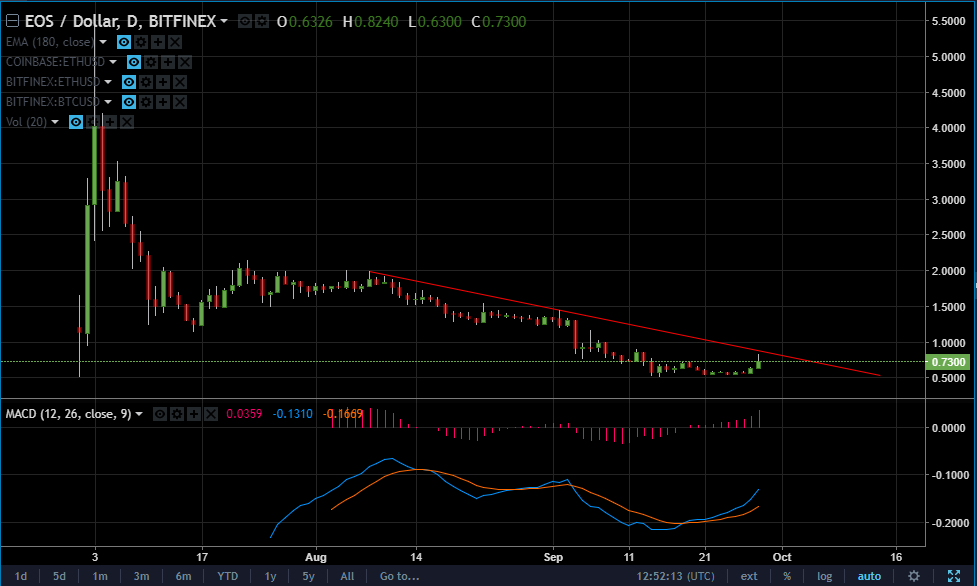977x586 pixels.
Task: Remove the COINBASE:ETHUSD overlay
Action: click(185, 62)
